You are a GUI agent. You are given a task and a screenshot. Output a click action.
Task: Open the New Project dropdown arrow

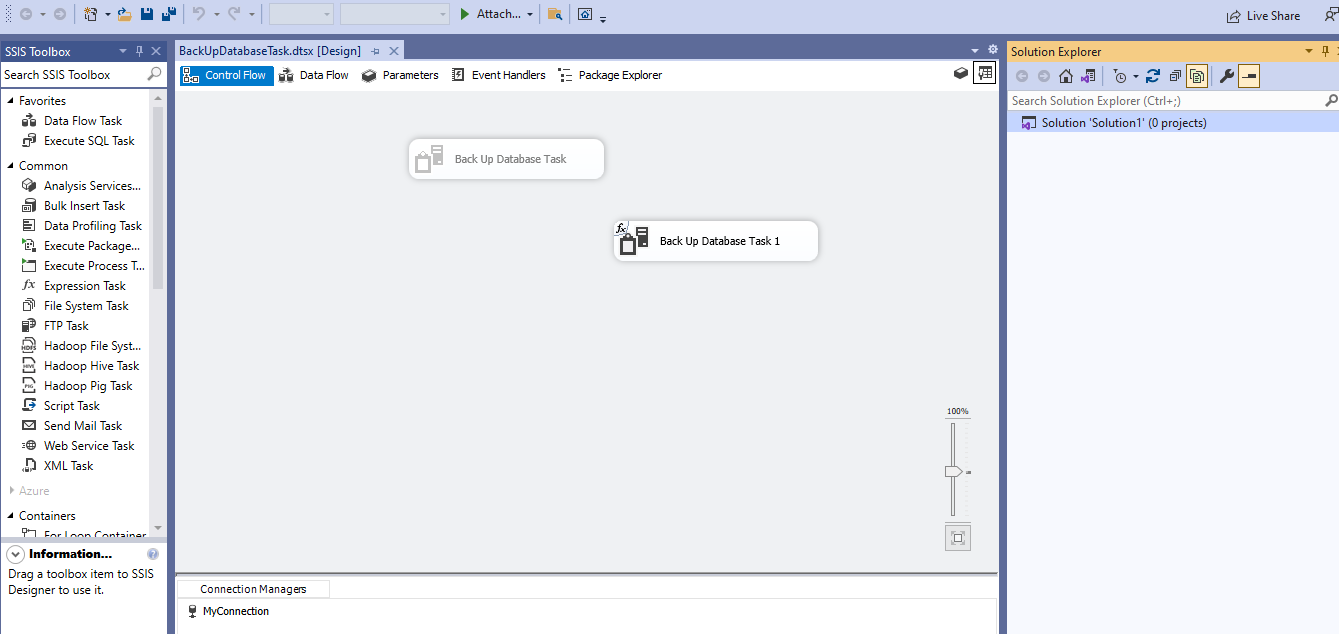[107, 14]
